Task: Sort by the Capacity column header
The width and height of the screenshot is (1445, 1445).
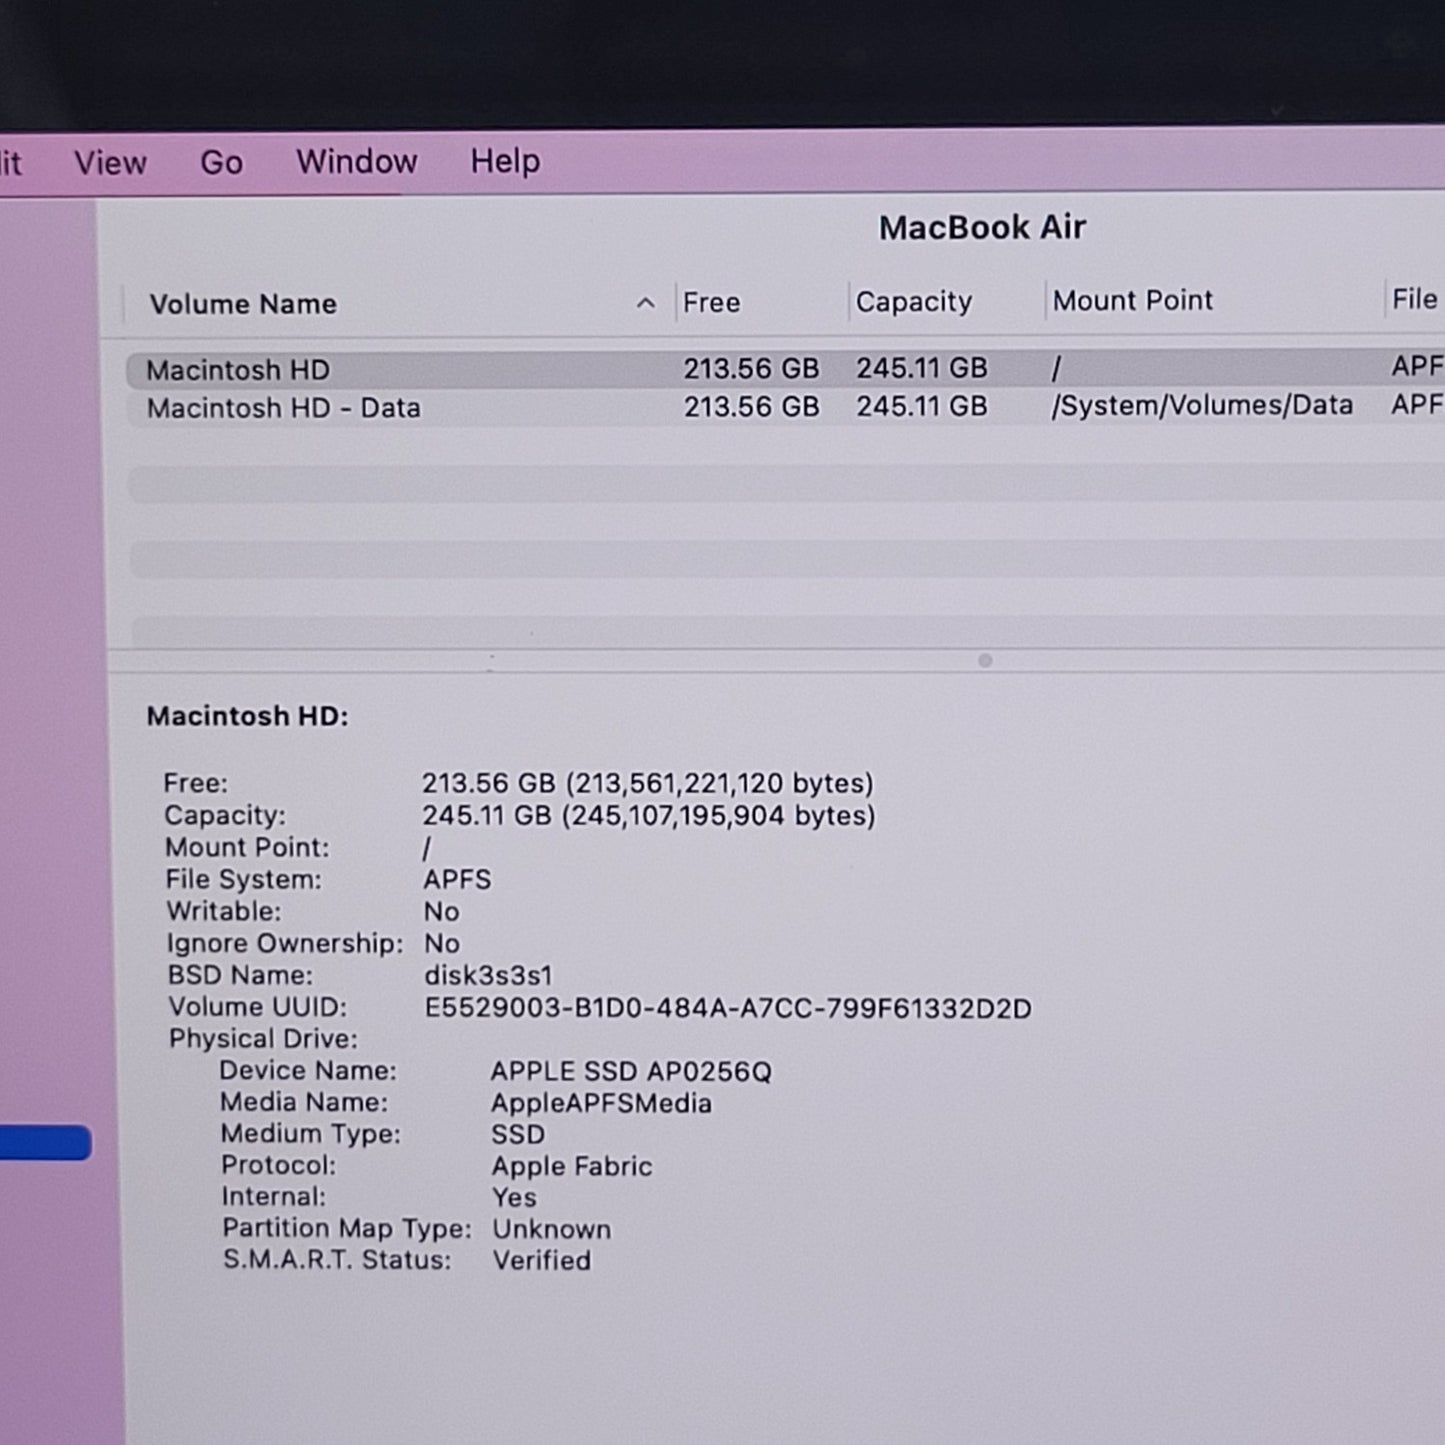Action: tap(914, 302)
